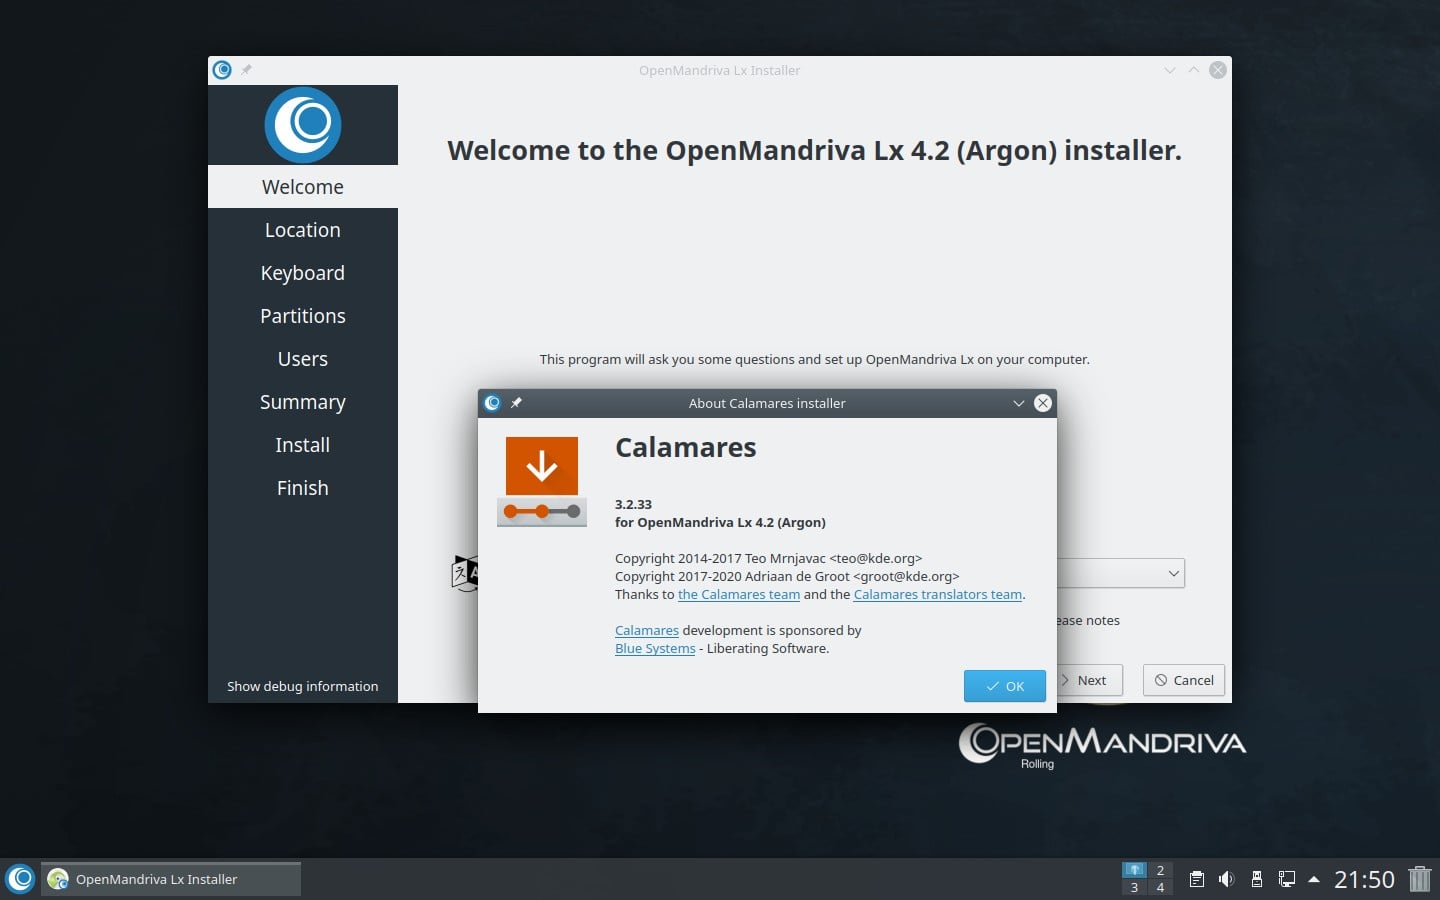Switch to virtual desktop 3 in pager

(x=1134, y=887)
